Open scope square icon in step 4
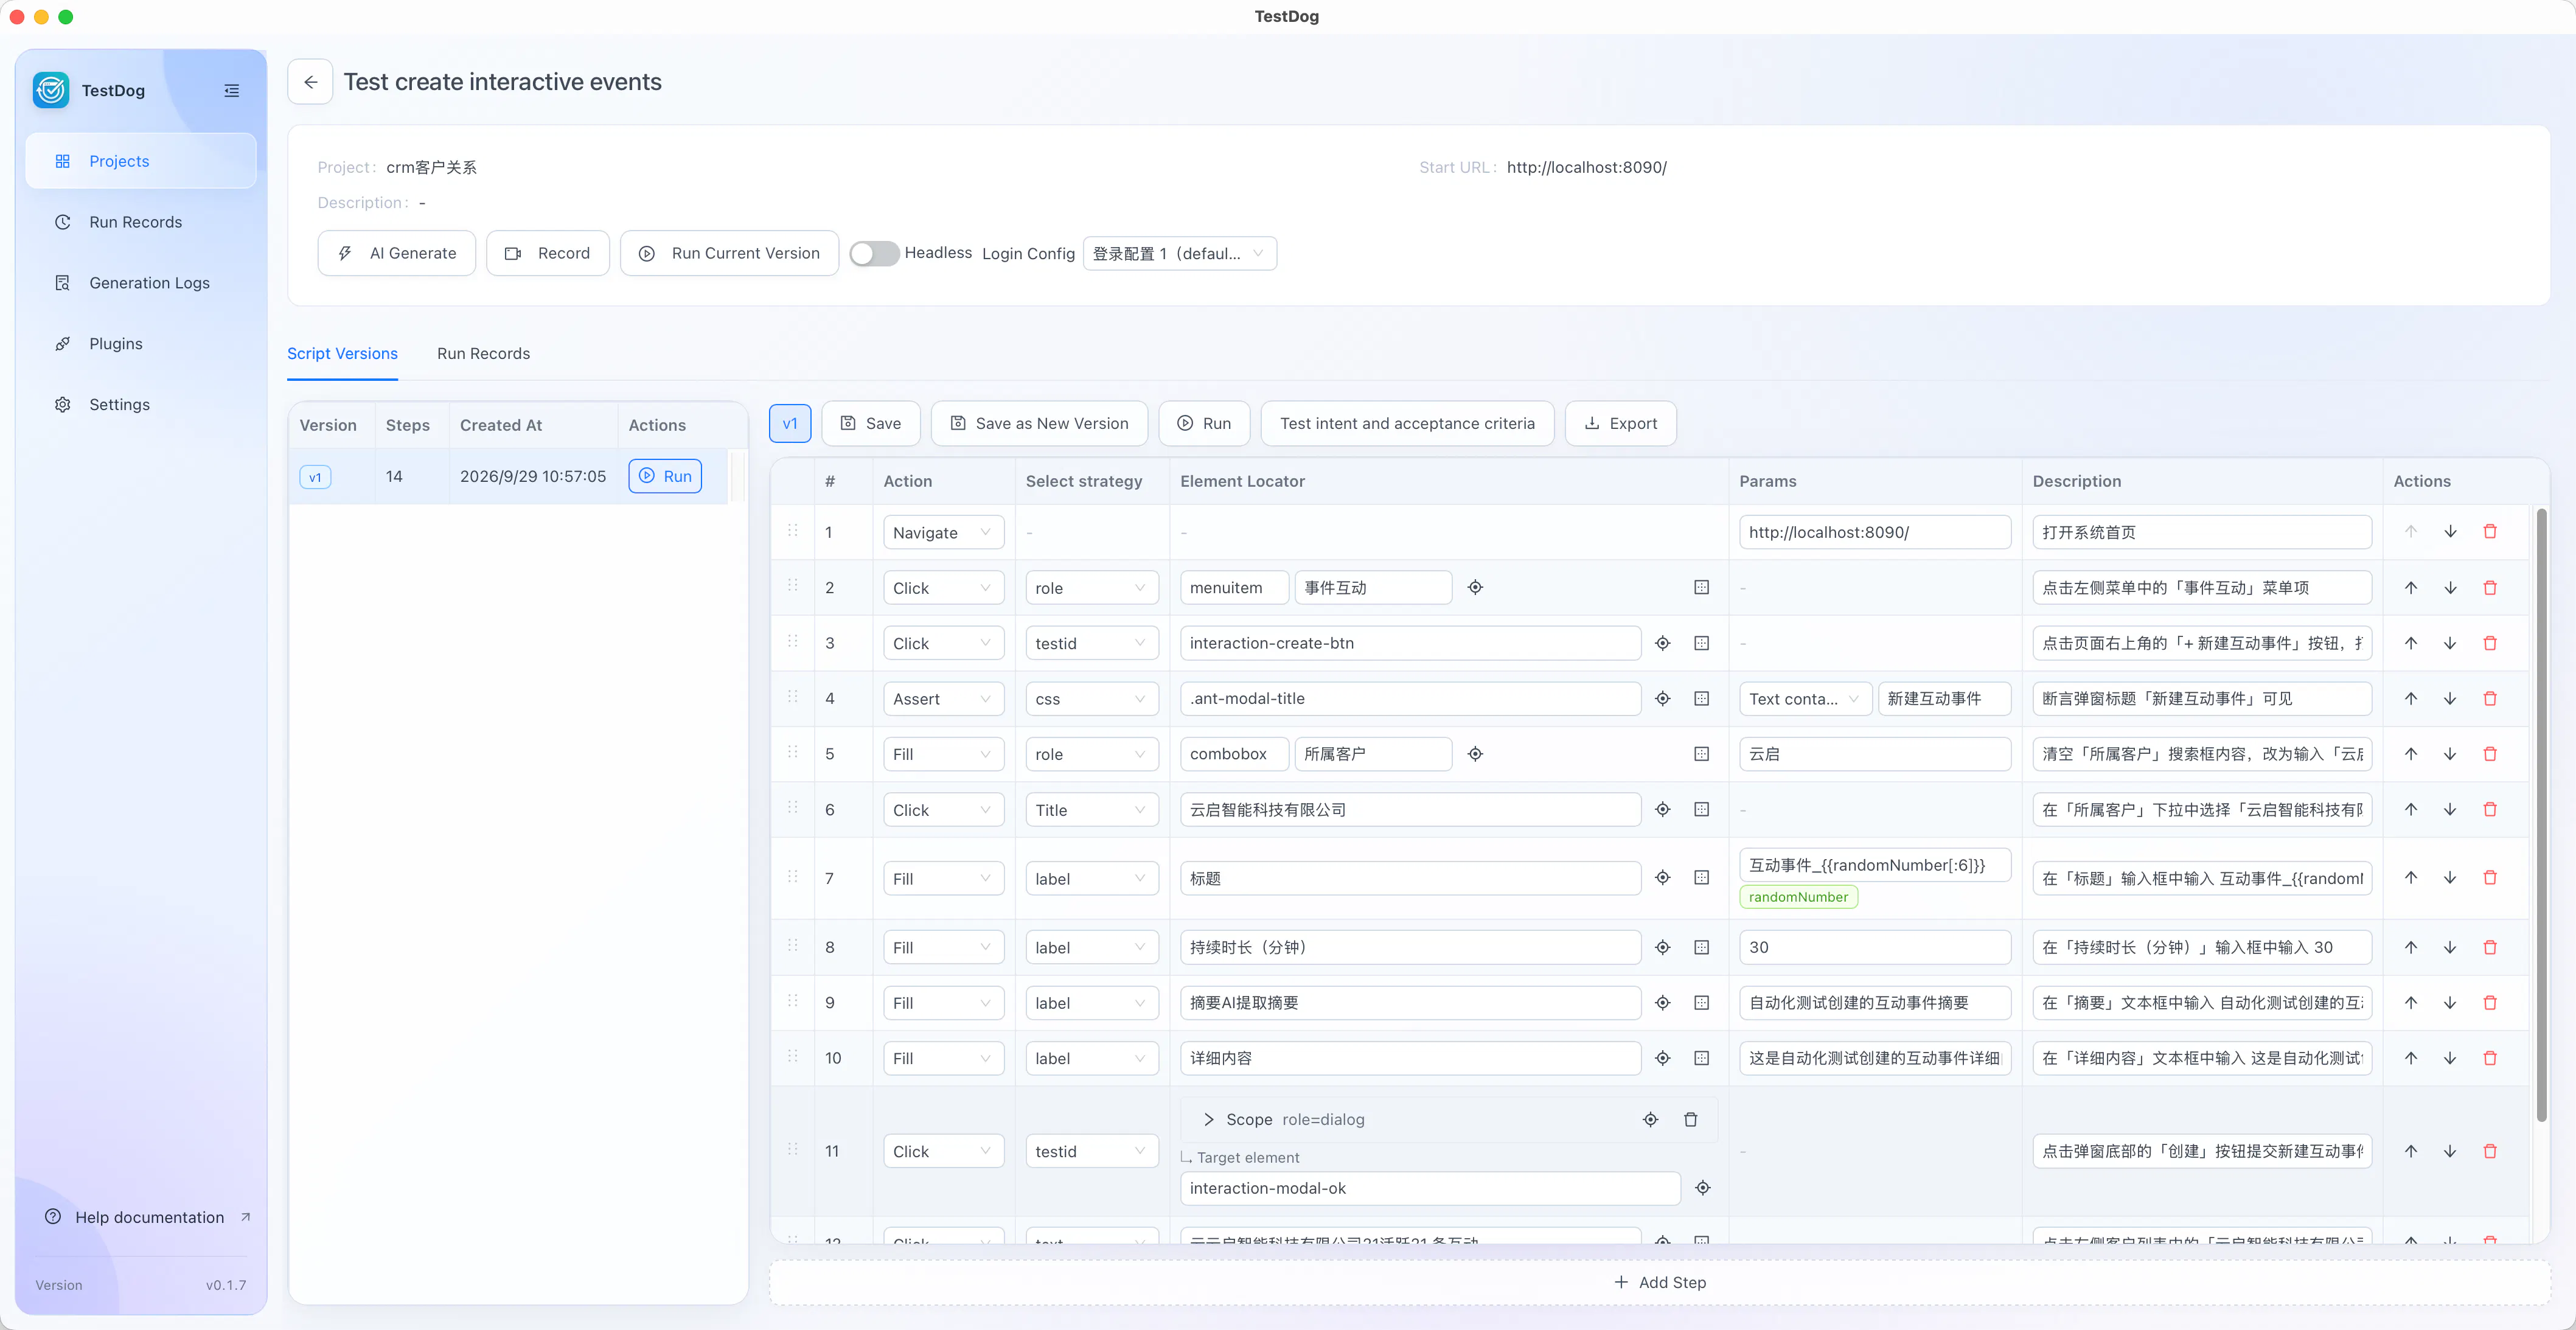 pyautogui.click(x=1702, y=699)
